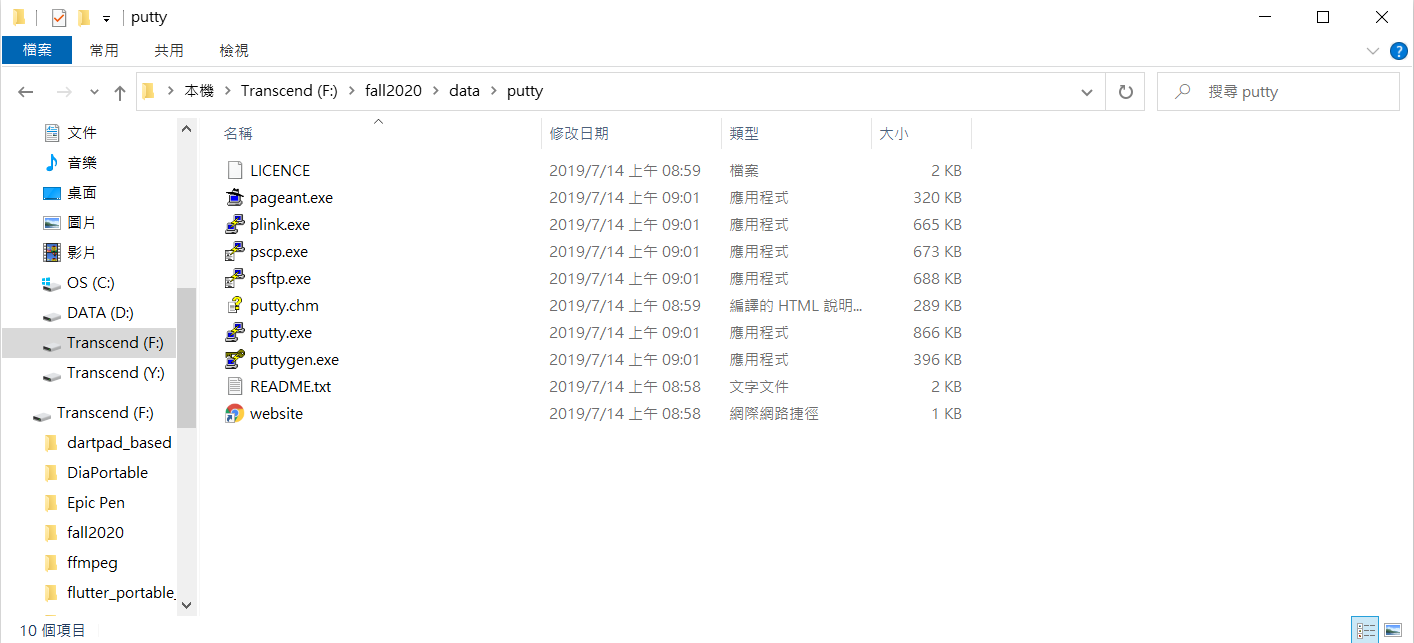Click the navigation pane scrollbar thumb

(x=186, y=357)
